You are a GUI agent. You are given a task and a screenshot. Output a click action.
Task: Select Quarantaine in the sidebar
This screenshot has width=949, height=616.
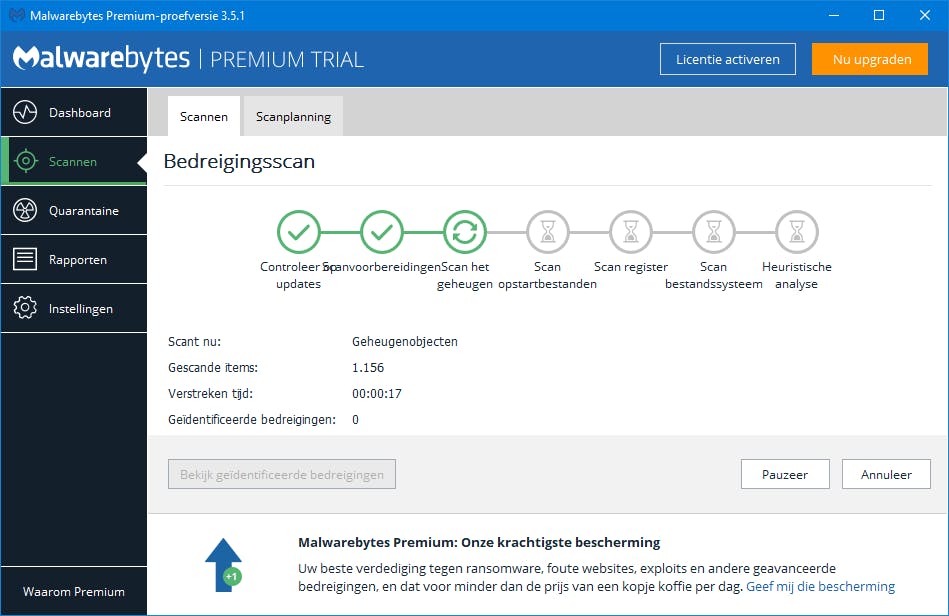tap(74, 211)
